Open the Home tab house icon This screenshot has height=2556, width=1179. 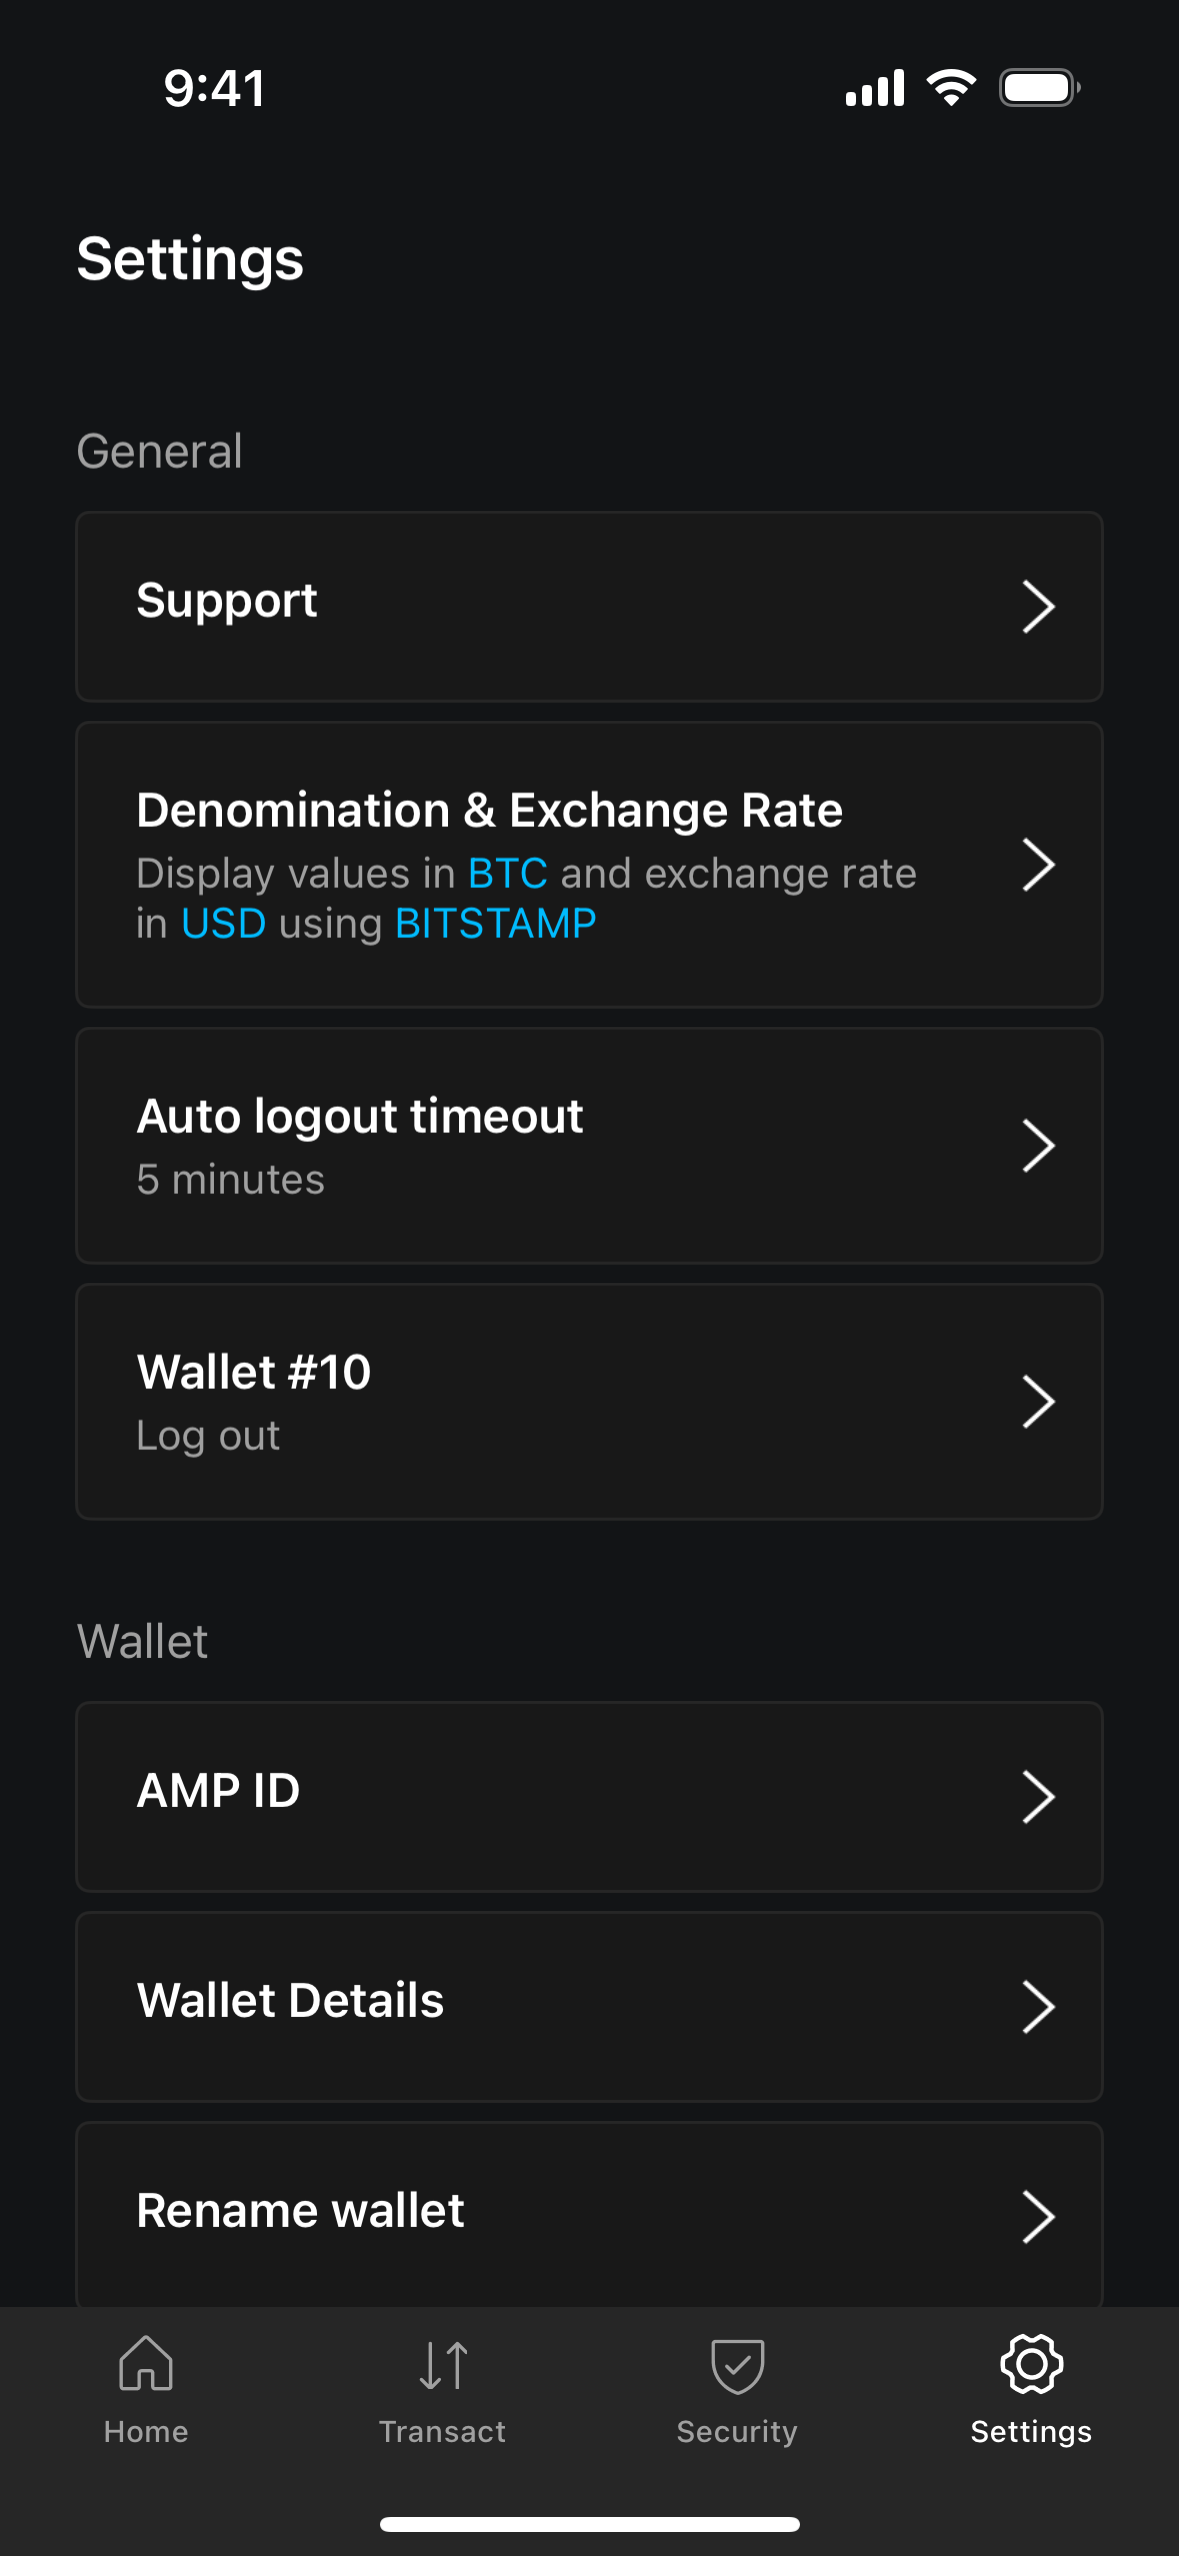tap(146, 2363)
